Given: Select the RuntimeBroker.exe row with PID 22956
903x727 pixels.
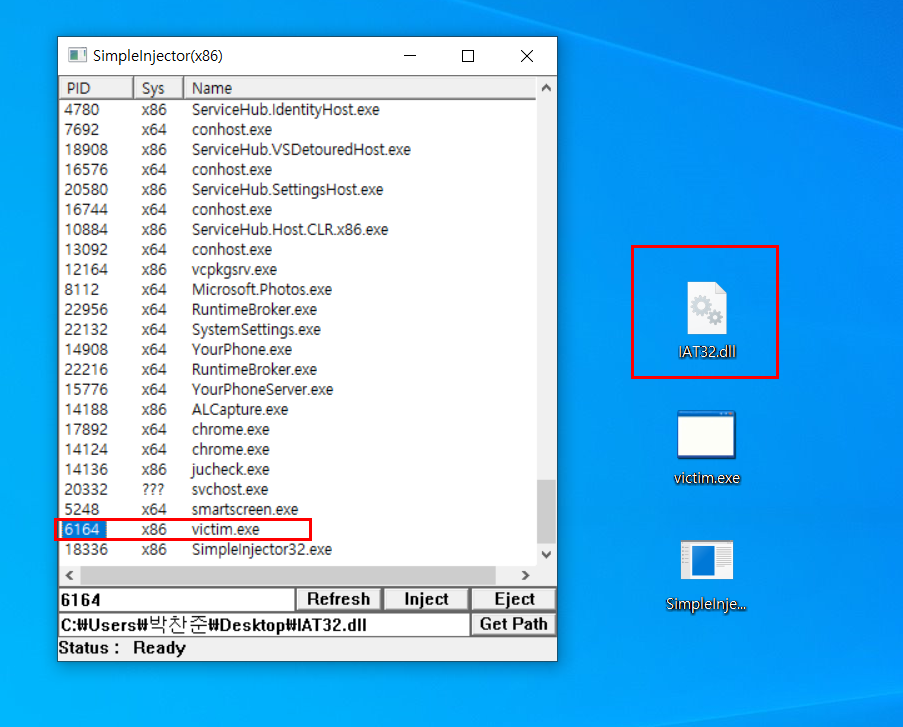Looking at the screenshot, I should pos(297,309).
